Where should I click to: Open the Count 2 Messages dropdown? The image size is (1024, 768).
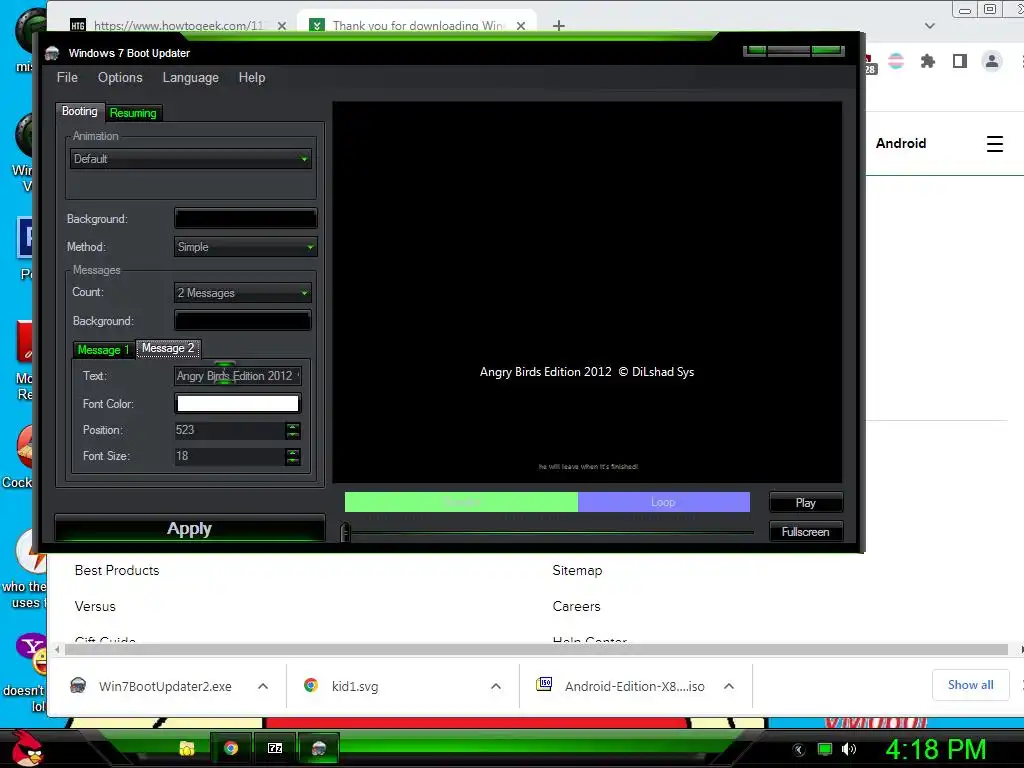242,293
